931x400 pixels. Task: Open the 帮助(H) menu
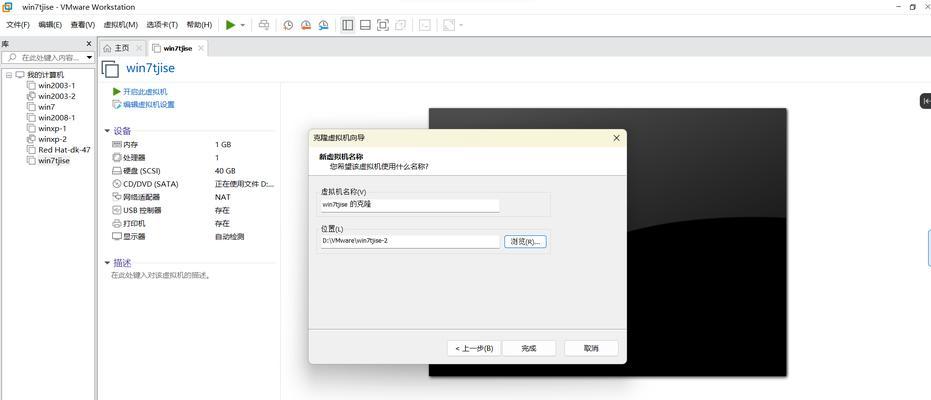(199, 25)
